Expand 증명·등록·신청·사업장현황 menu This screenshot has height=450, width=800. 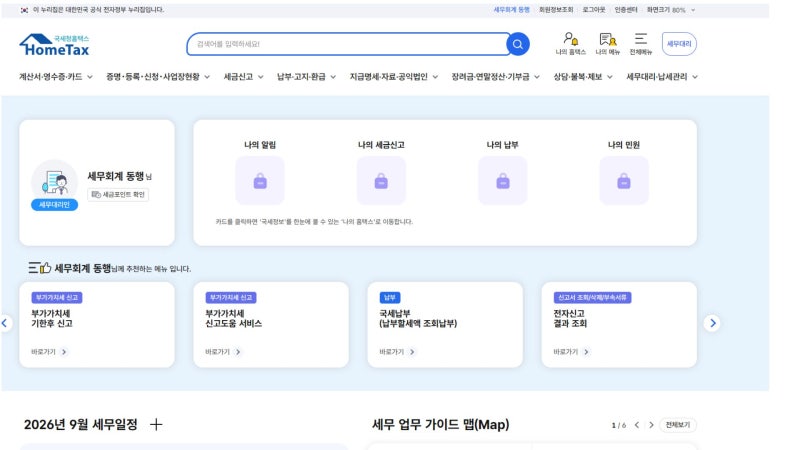158,77
